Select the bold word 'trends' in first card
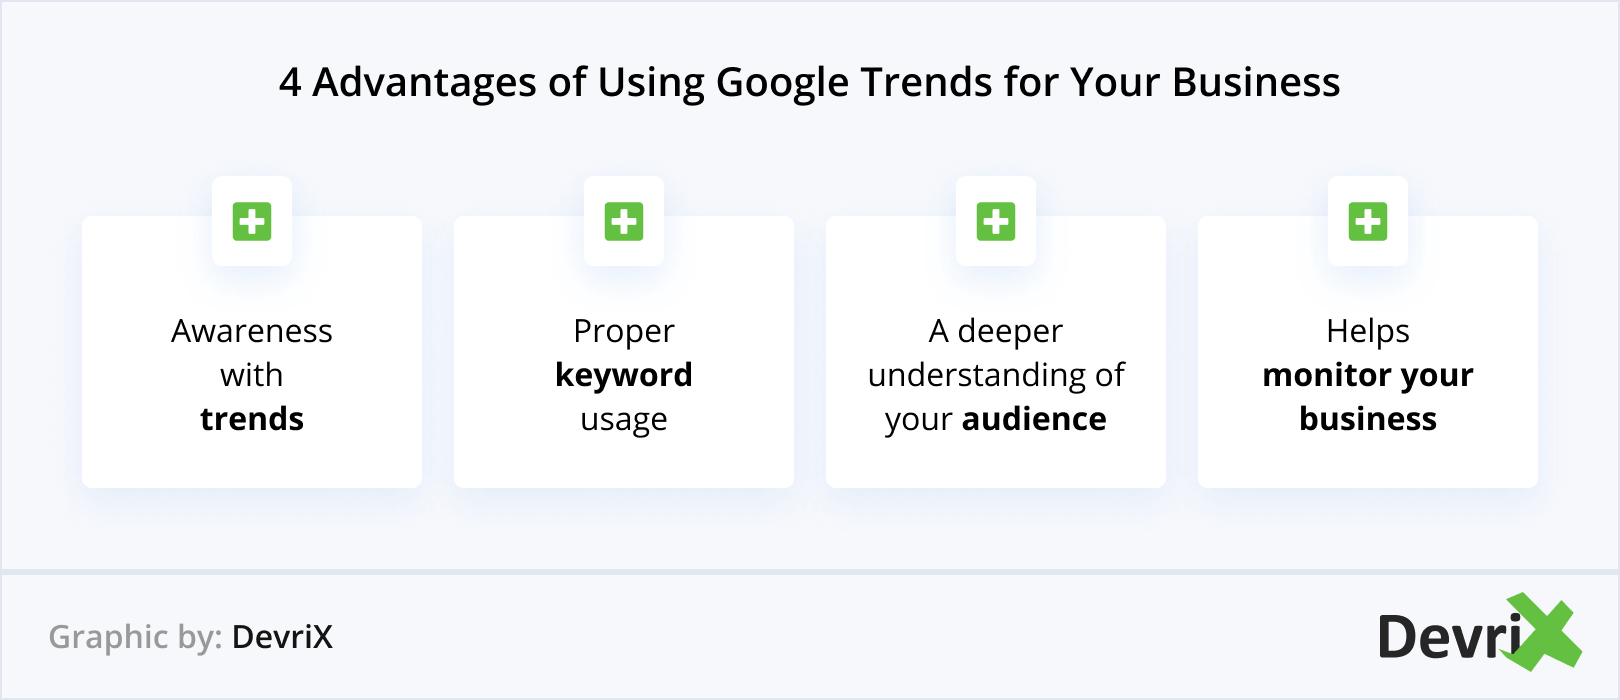1620x700 pixels. (252, 419)
